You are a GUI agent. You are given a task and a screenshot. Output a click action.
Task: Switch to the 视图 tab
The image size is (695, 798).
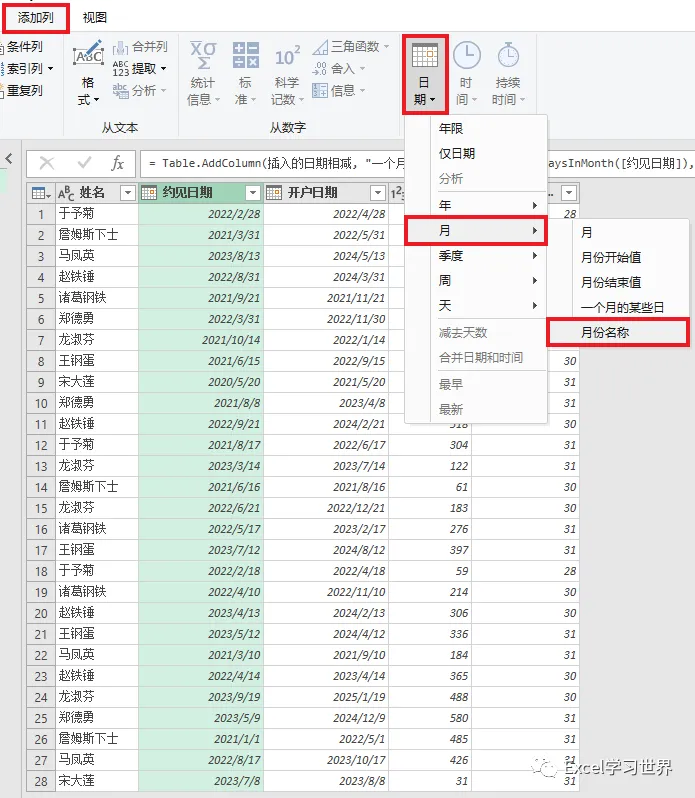click(95, 18)
